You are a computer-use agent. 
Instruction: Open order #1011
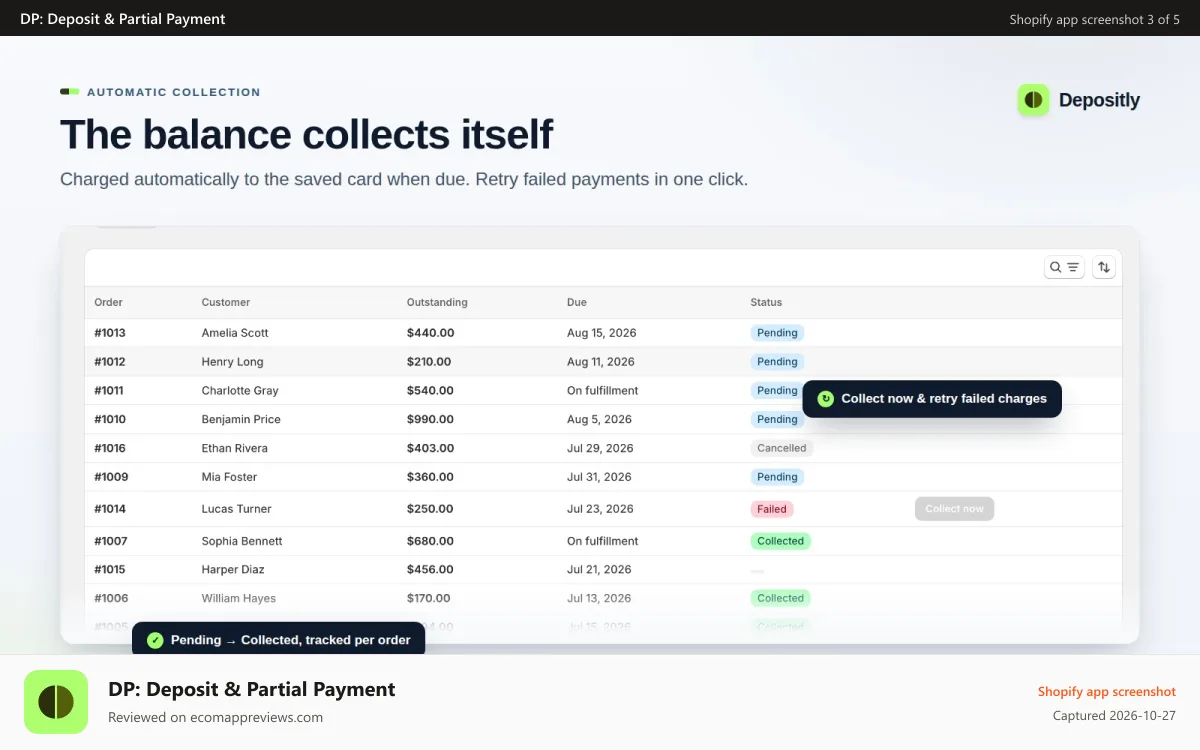(x=109, y=391)
